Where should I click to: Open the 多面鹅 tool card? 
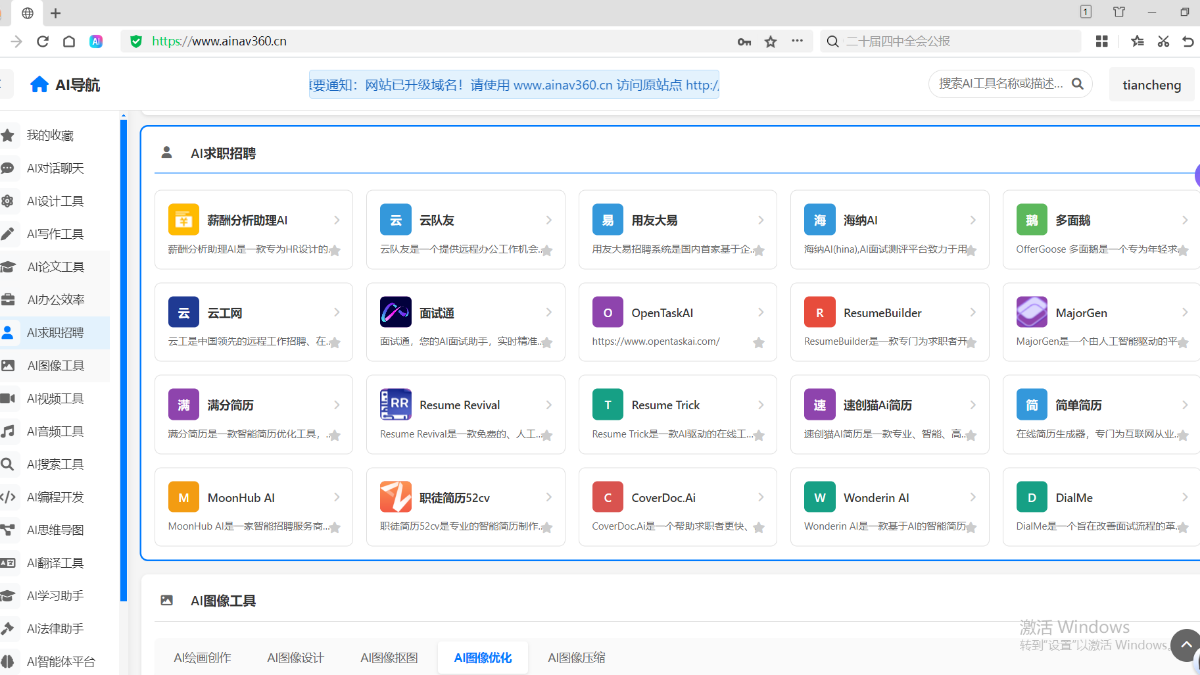(x=1101, y=230)
